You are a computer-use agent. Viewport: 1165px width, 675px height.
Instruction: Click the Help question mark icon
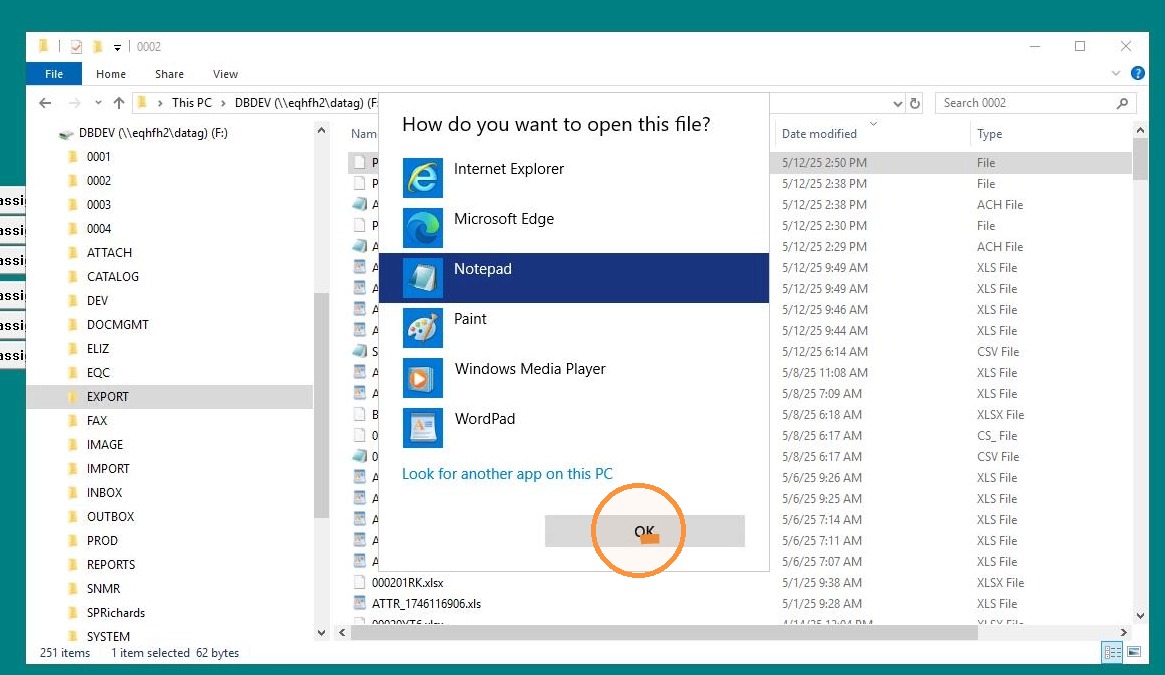pyautogui.click(x=1138, y=73)
